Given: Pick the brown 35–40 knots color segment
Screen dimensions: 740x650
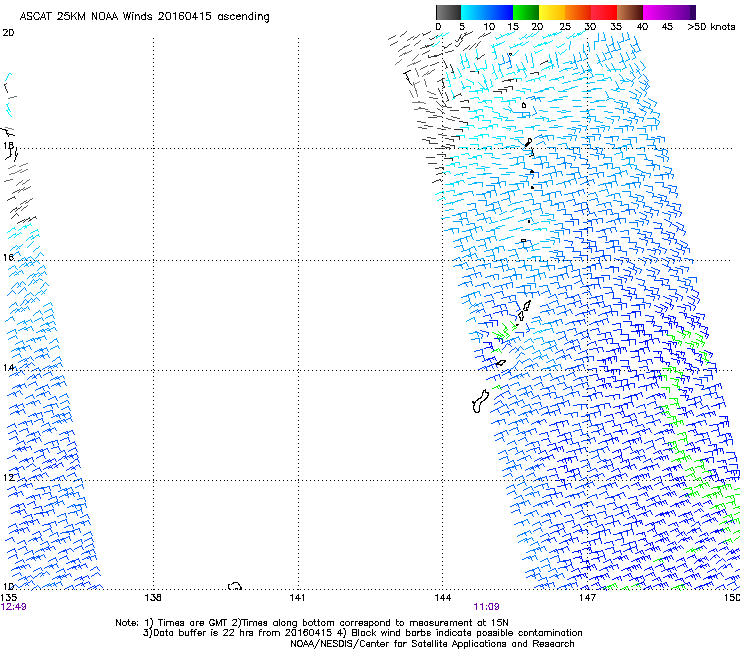Looking at the screenshot, I should pyautogui.click(x=630, y=12).
